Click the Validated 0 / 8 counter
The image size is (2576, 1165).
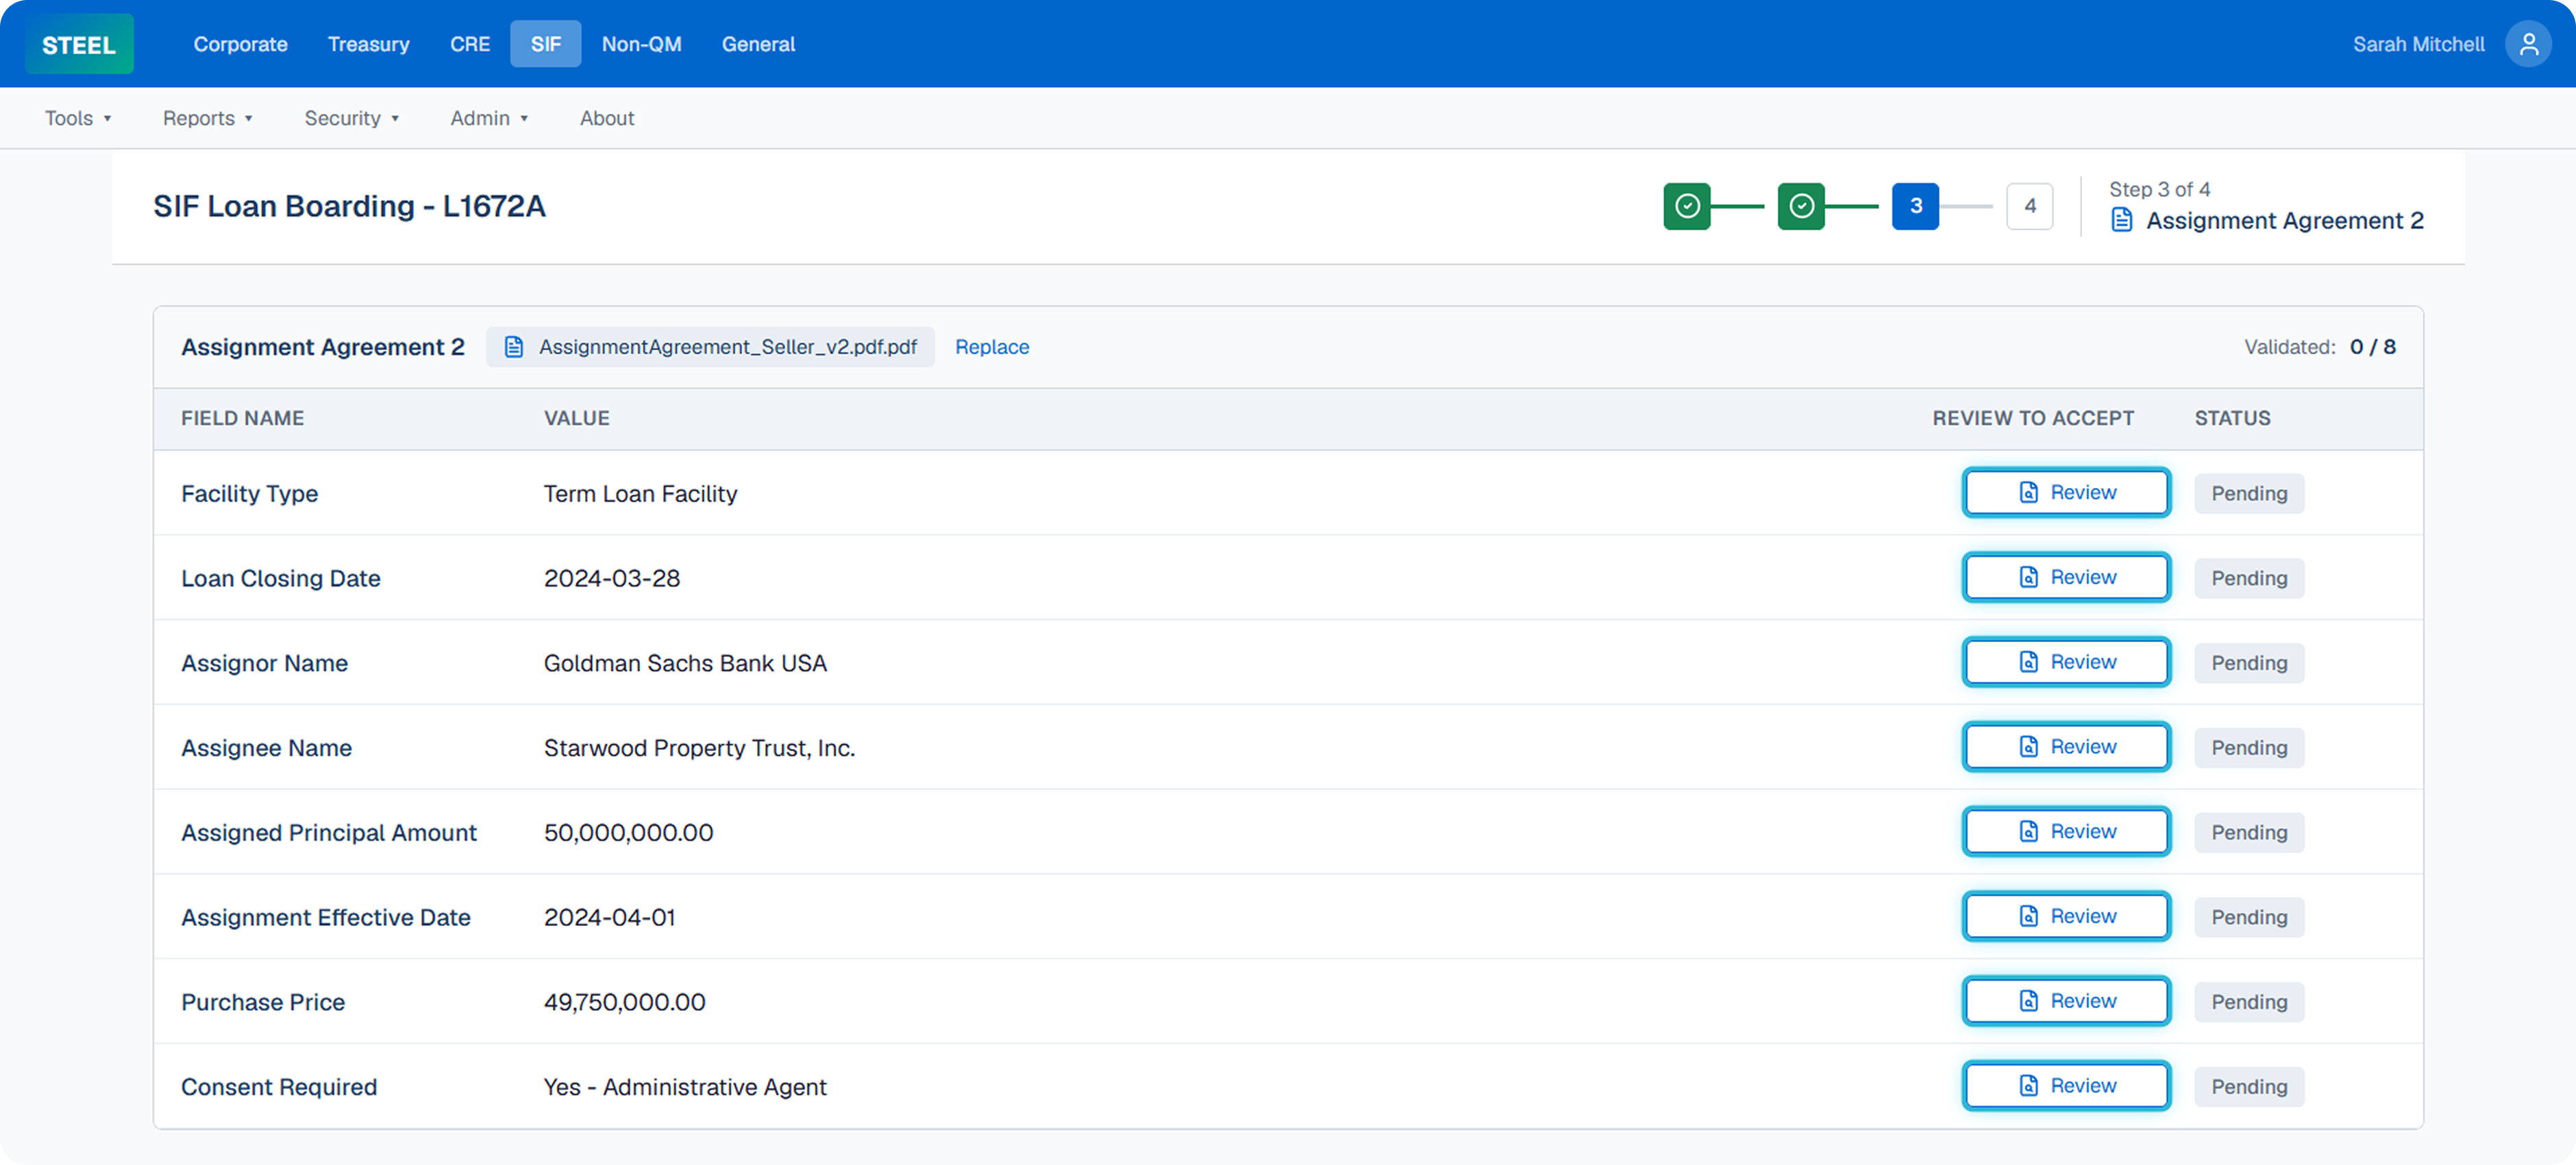point(2320,347)
